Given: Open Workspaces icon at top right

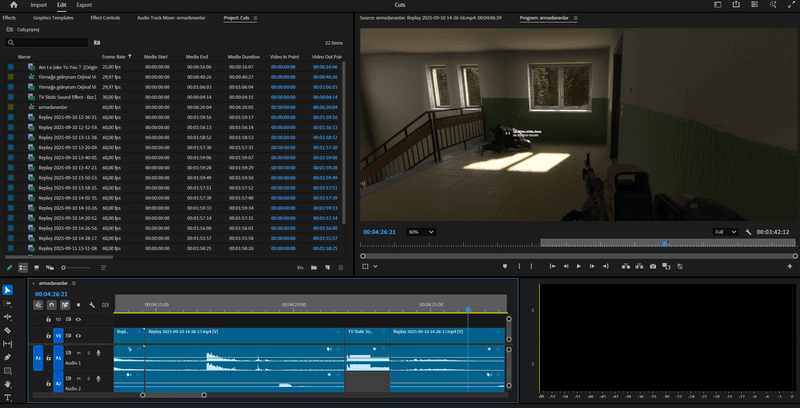Looking at the screenshot, I should tap(717, 5).
